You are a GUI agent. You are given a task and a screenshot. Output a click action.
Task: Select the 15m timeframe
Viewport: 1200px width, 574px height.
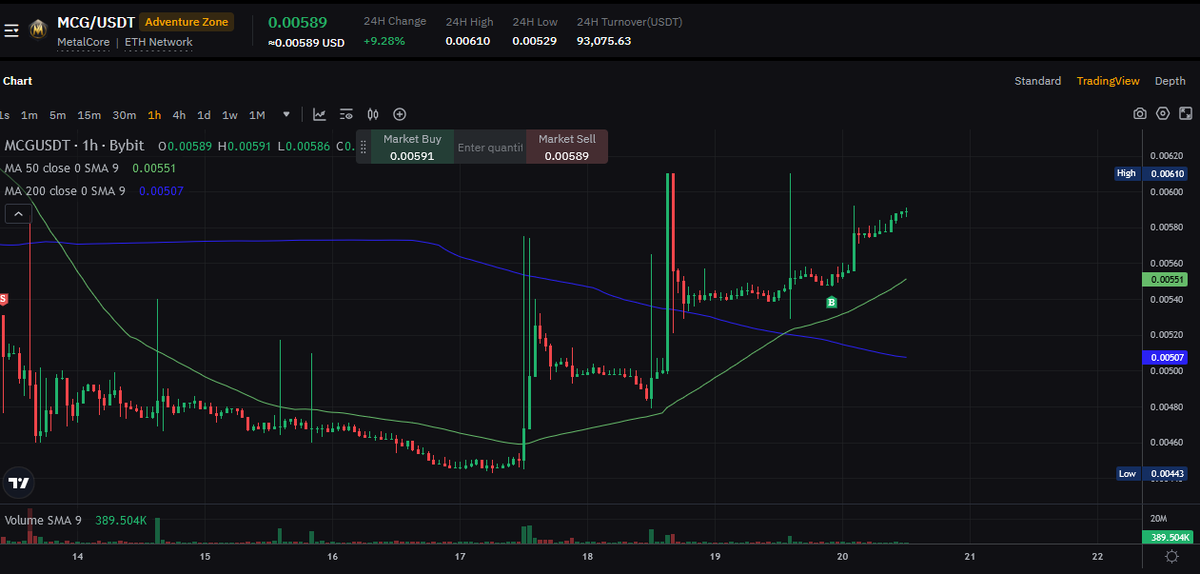(x=89, y=115)
